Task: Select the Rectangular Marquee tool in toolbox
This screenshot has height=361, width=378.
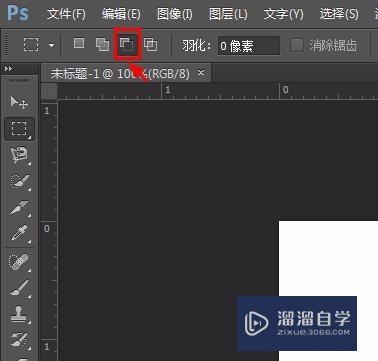Action: coord(19,129)
